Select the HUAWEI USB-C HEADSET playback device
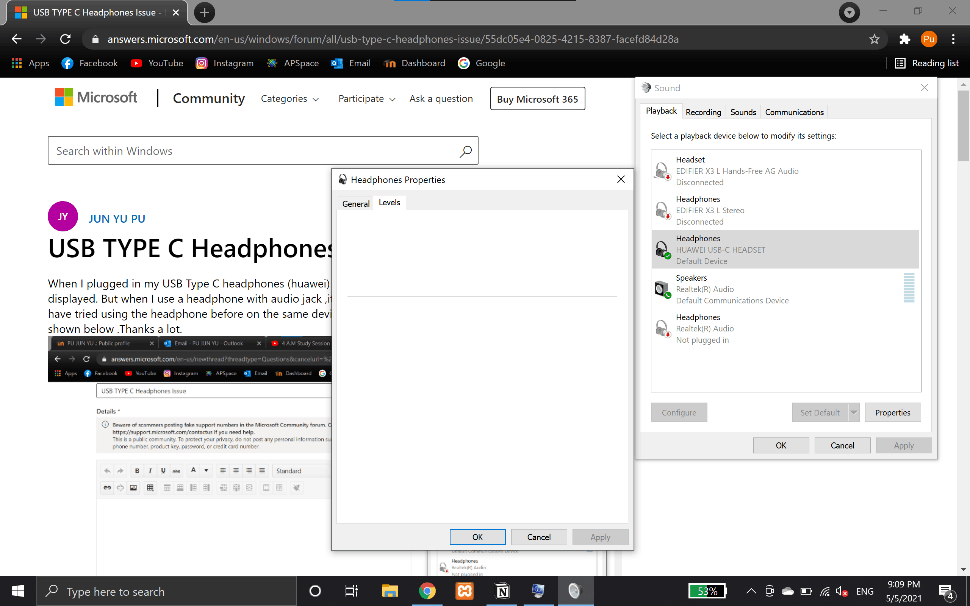This screenshot has height=606, width=970. [x=785, y=248]
